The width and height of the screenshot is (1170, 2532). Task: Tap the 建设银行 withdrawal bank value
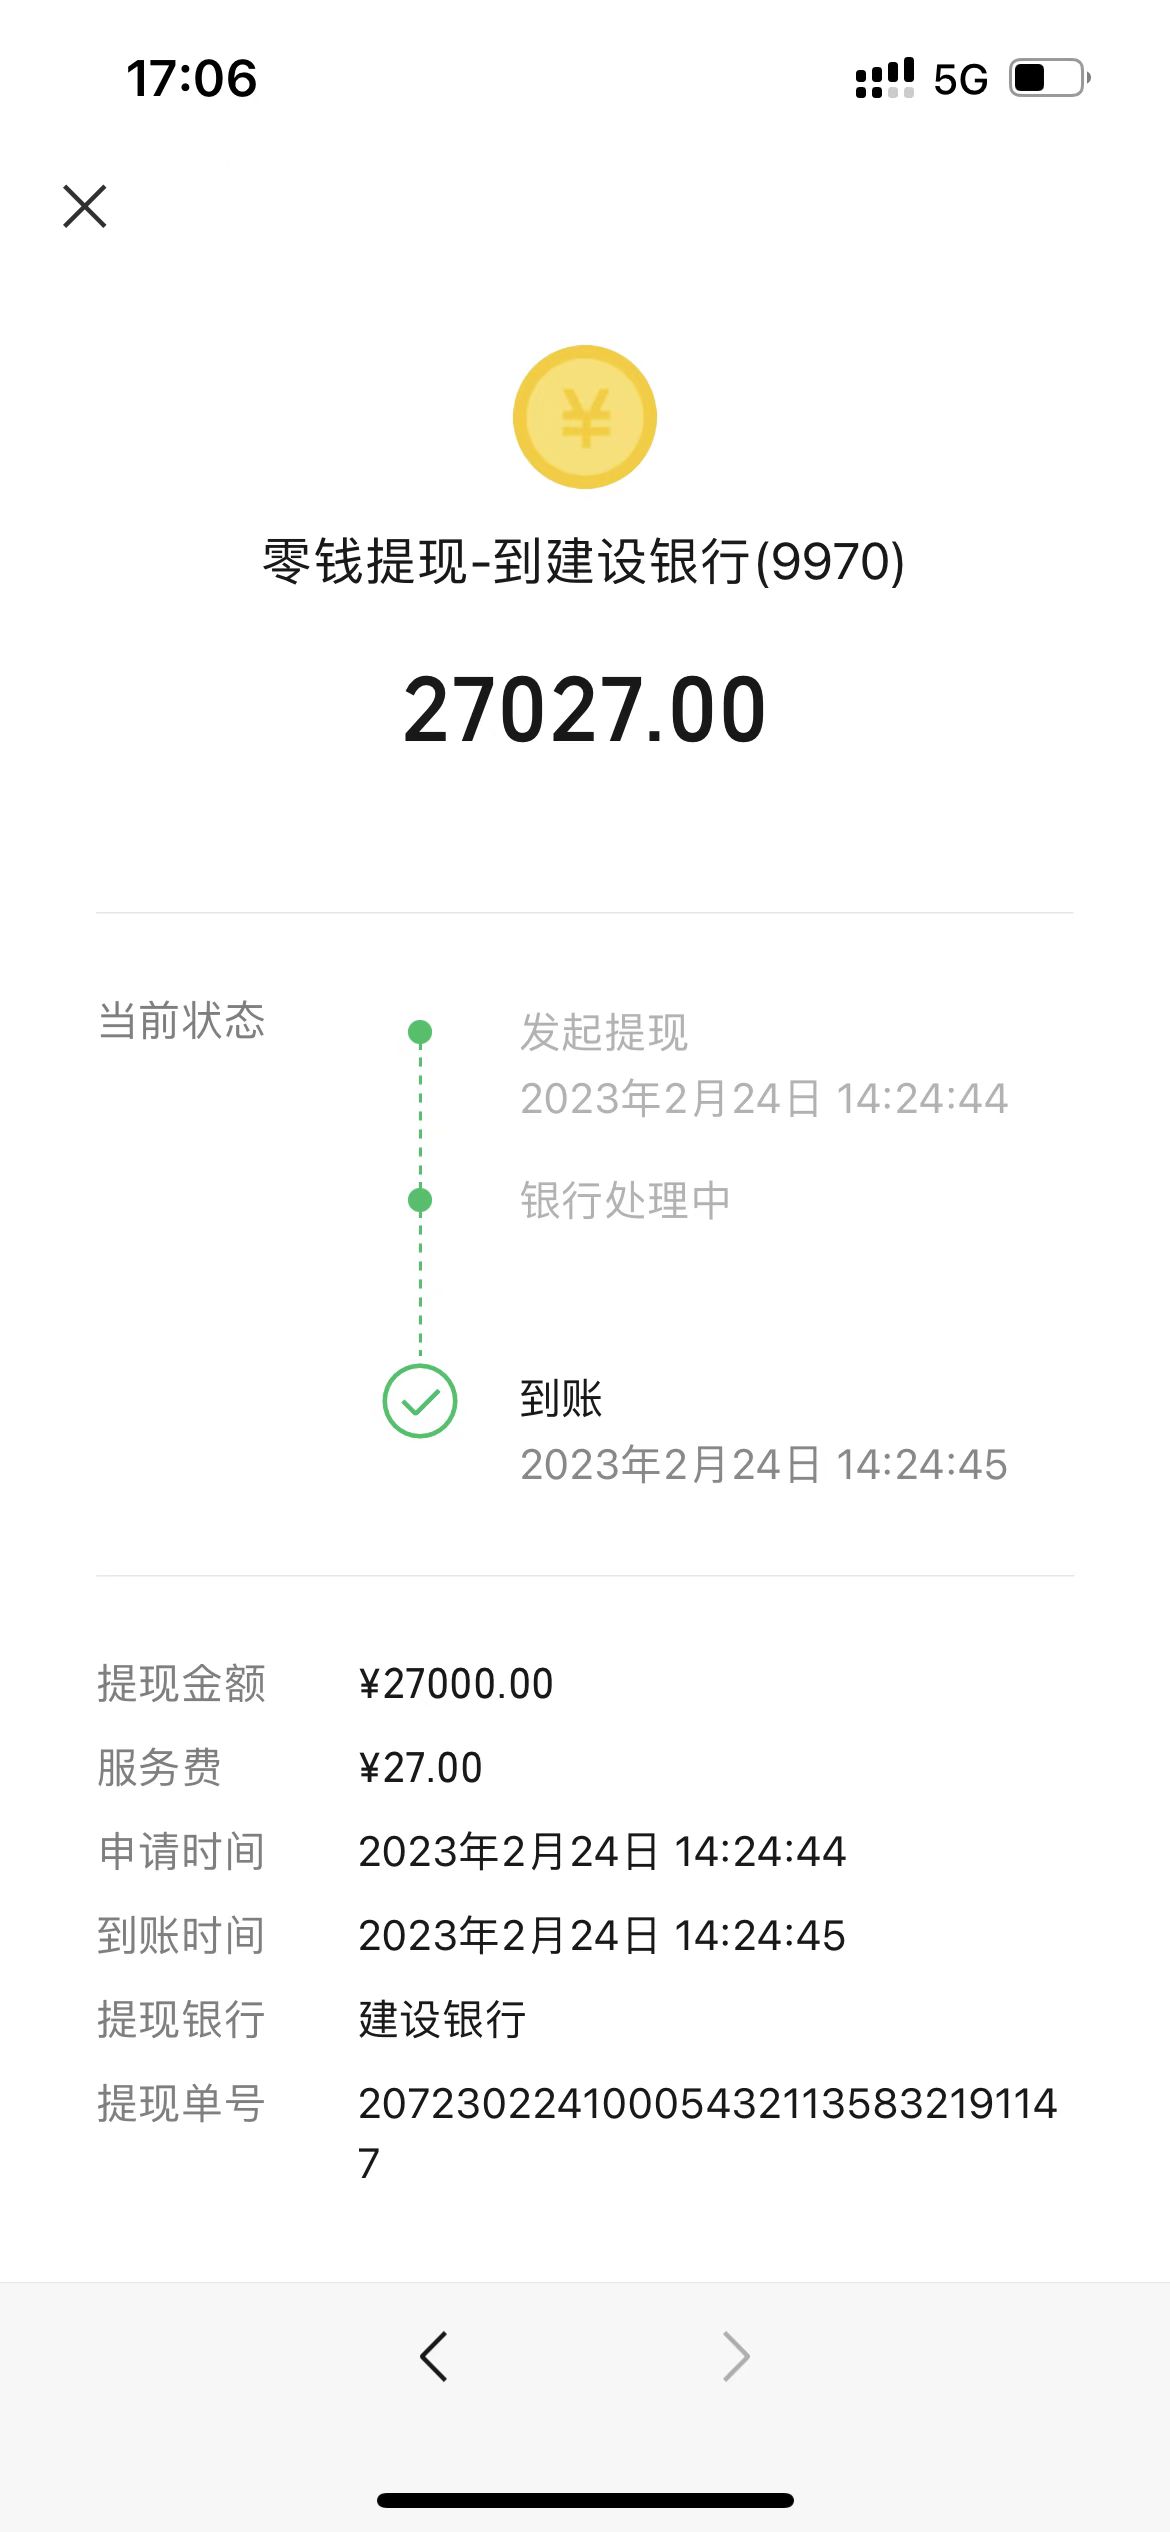(442, 2020)
